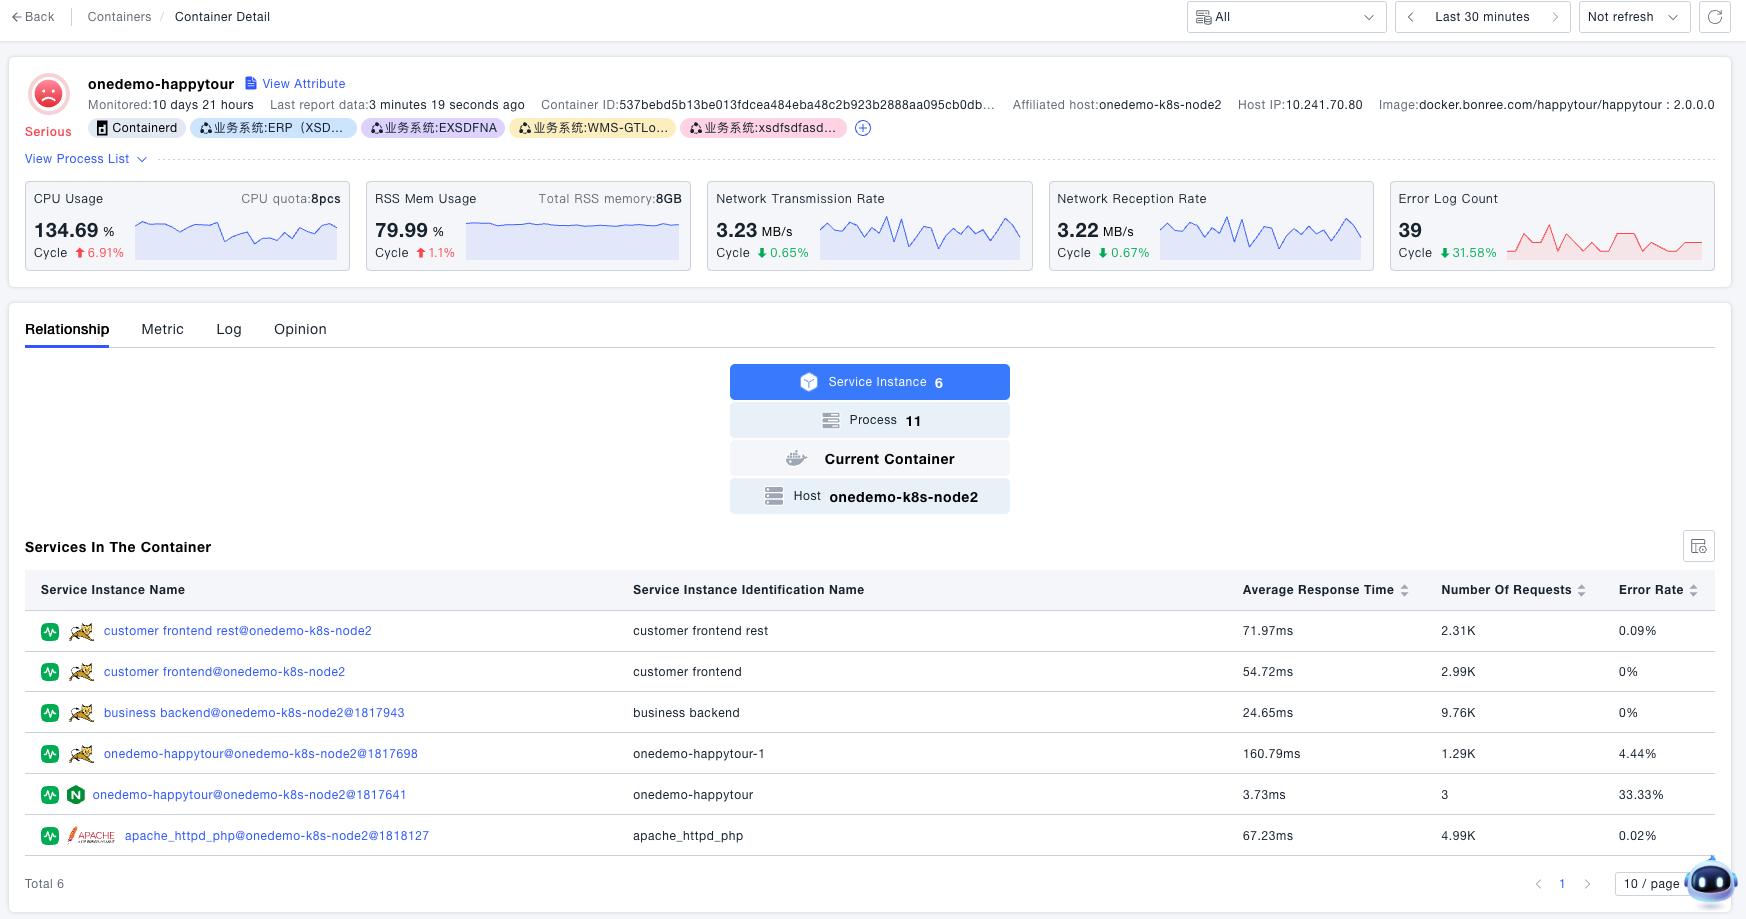Switch to the Log tab
This screenshot has width=1746, height=919.
tap(228, 329)
